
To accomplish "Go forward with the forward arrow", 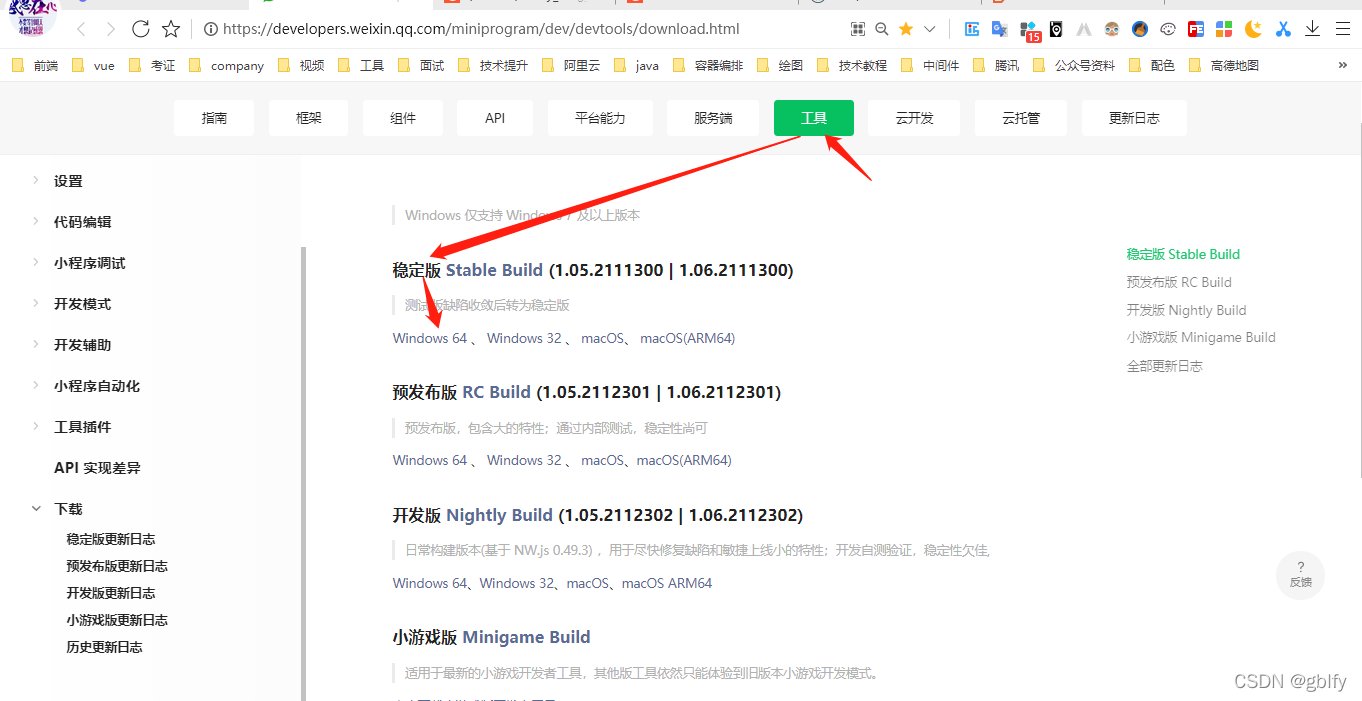I will coord(111,29).
